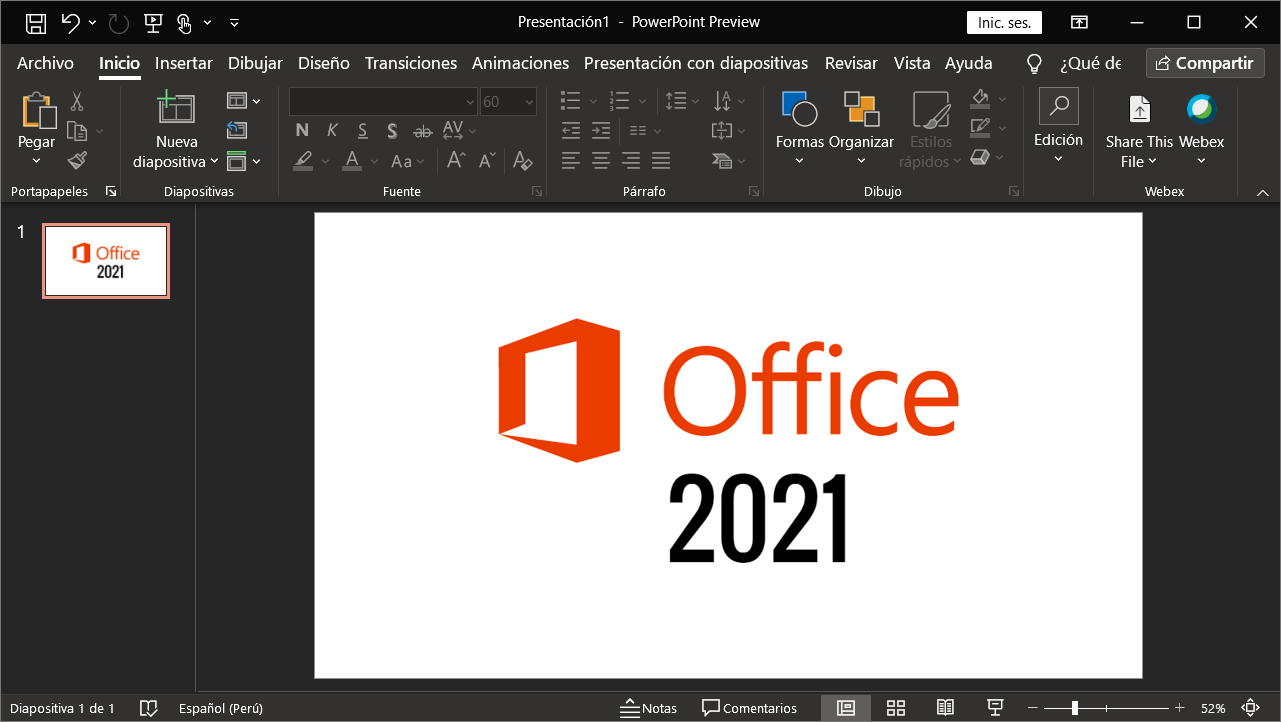Open the Insertar ribbon tab
The height and width of the screenshot is (722, 1281).
point(183,63)
